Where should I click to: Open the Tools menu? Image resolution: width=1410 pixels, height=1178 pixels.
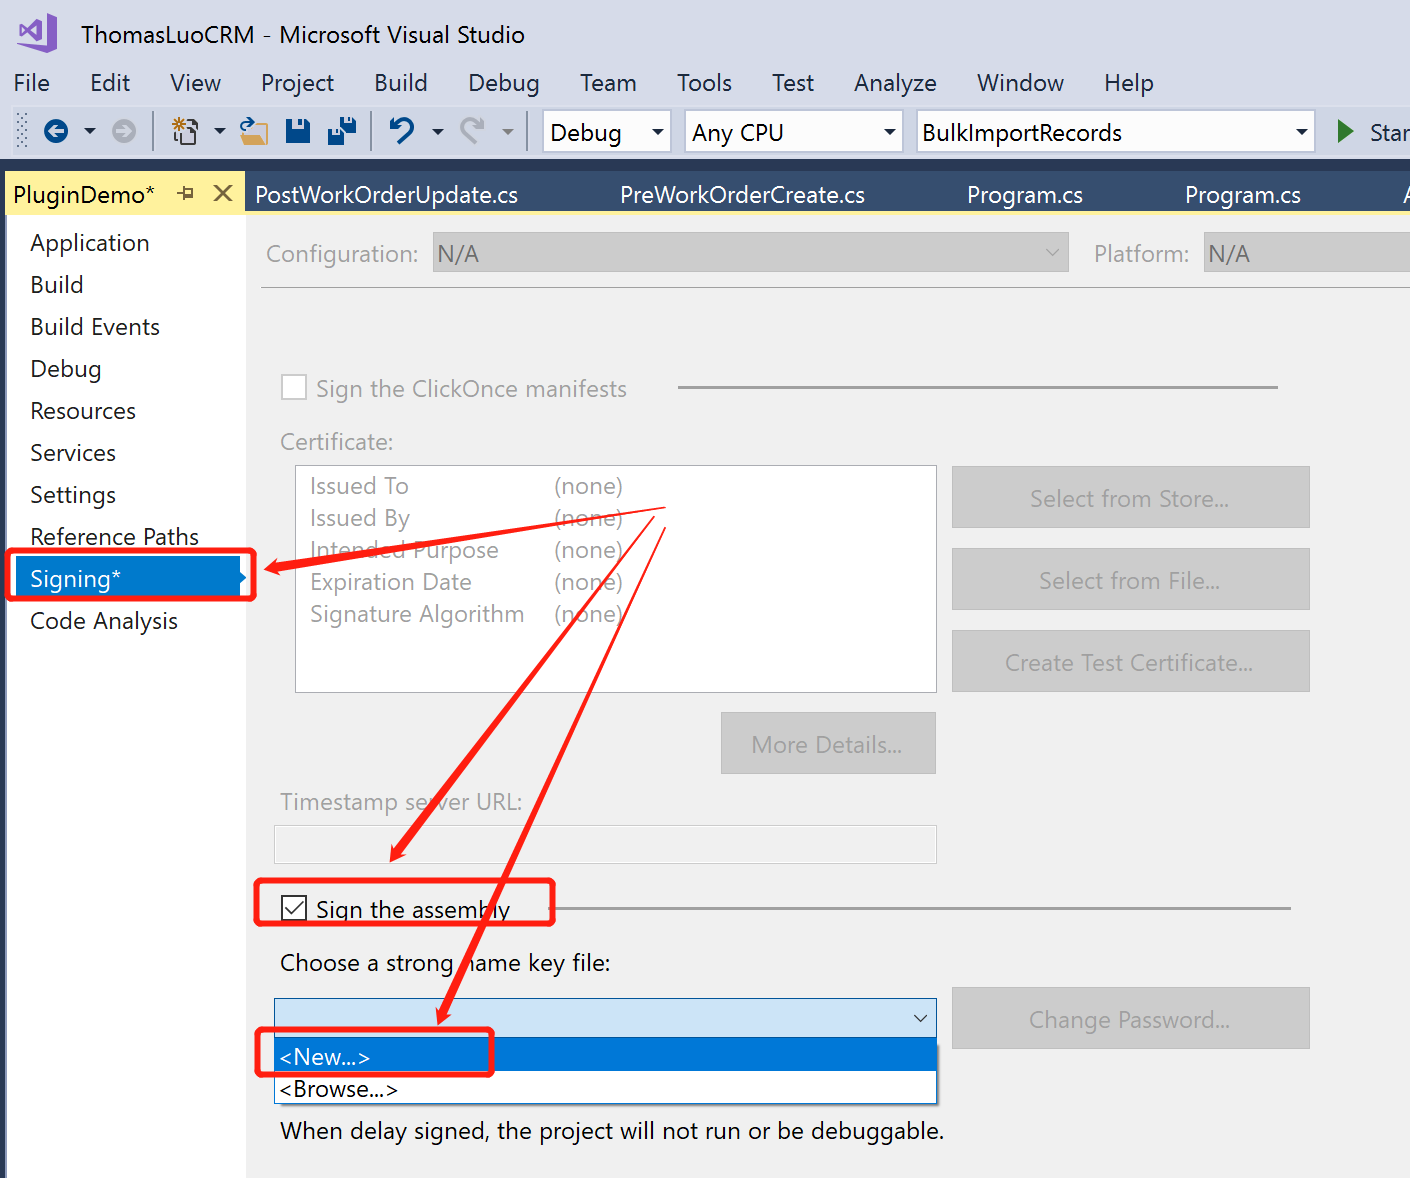click(x=704, y=83)
